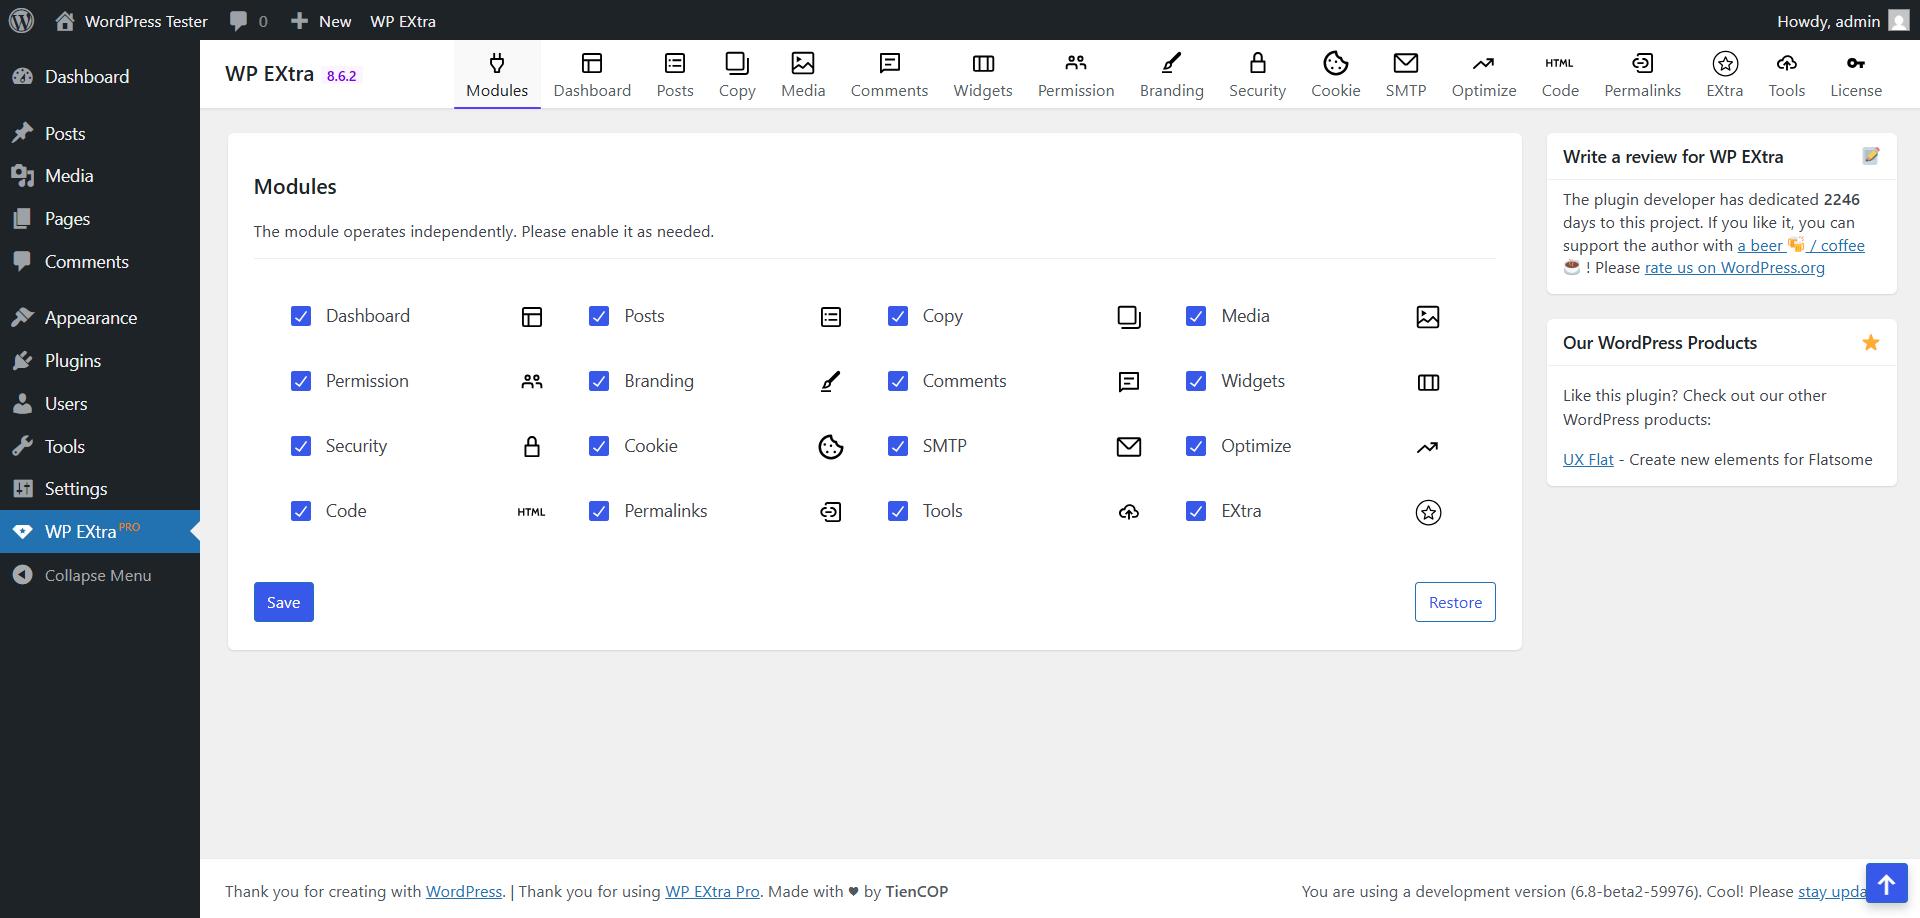Click the Tools cloud upload icon in grid
Image resolution: width=1920 pixels, height=918 pixels.
tap(1128, 512)
